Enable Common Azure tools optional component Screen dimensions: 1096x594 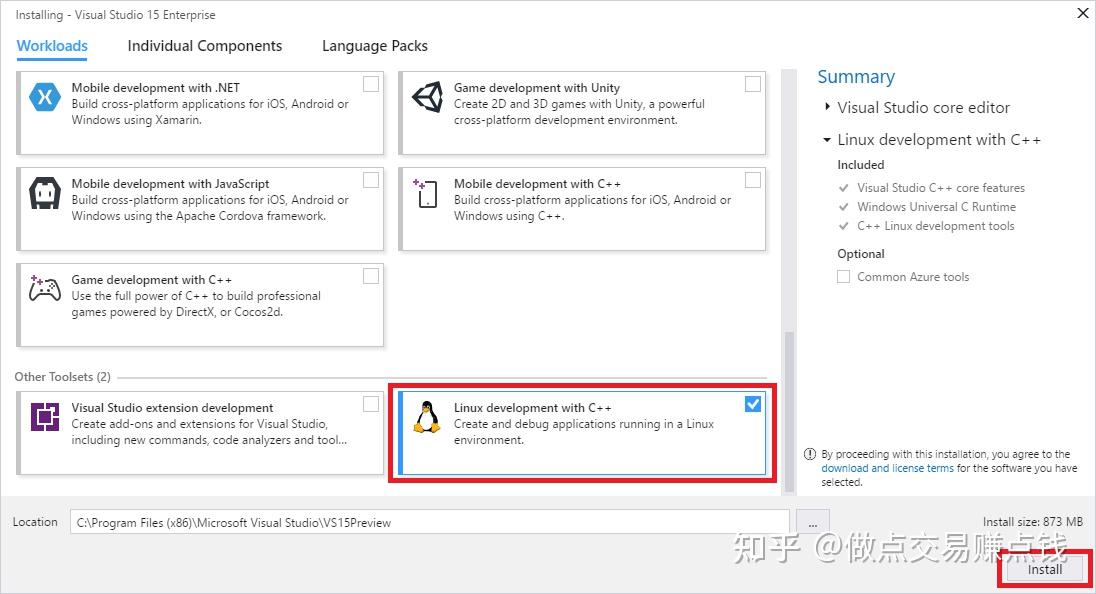coord(843,277)
